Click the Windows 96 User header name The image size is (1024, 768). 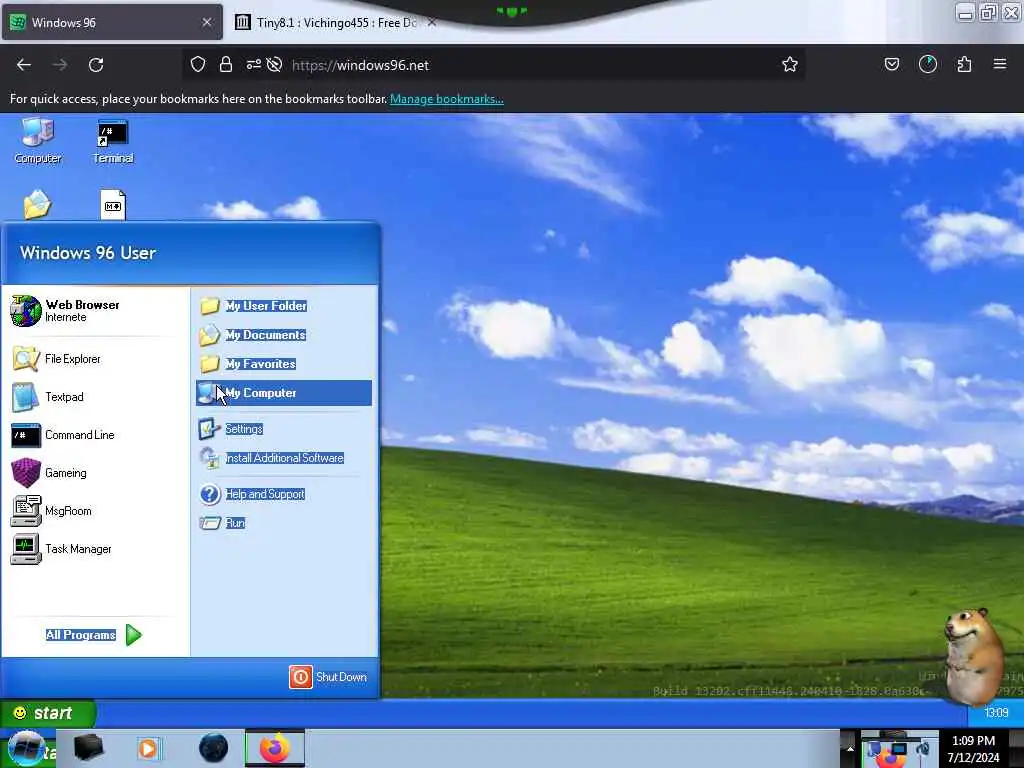[88, 253]
